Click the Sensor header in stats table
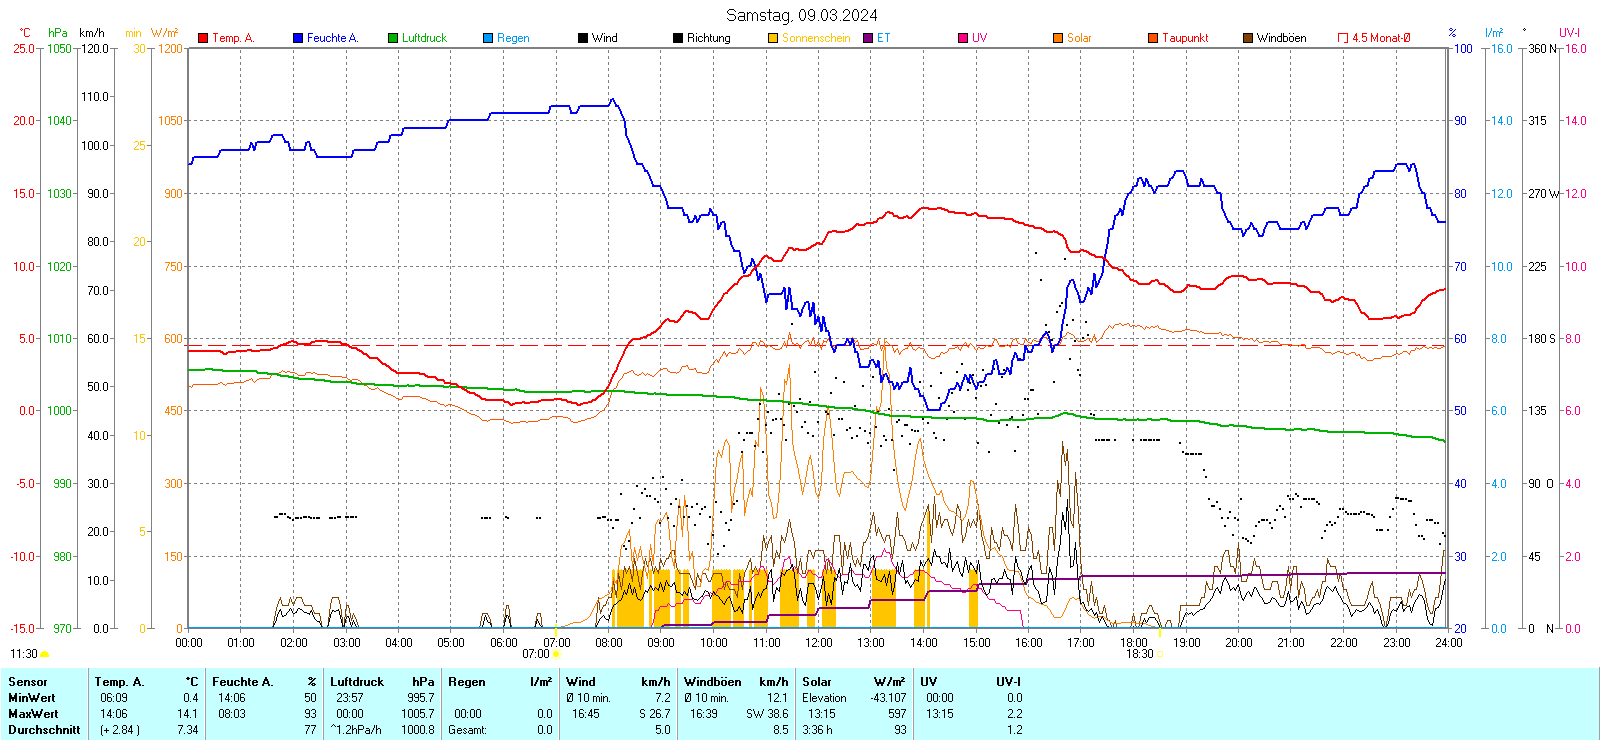1600x740 pixels. pyautogui.click(x=28, y=682)
